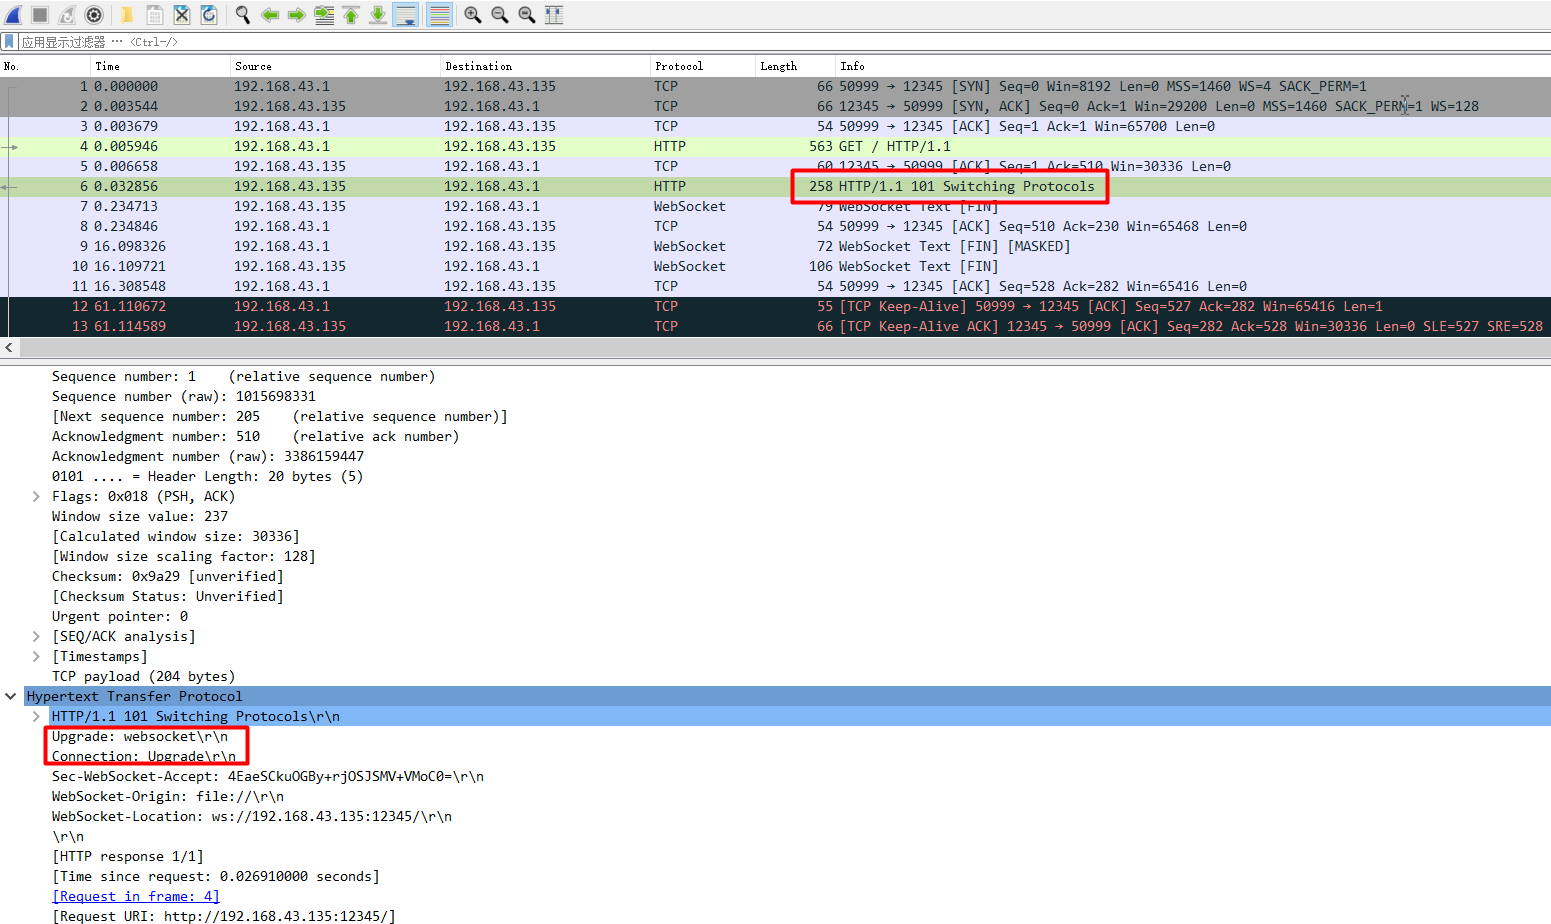The image size is (1551, 924).
Task: Follow the Request in frame: 4 link
Action: tap(135, 896)
